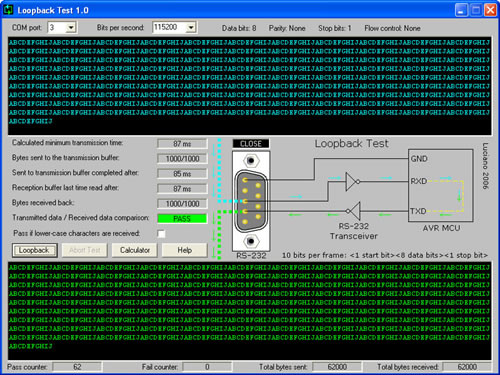Open the COM port dropdown arrow

click(x=71, y=27)
